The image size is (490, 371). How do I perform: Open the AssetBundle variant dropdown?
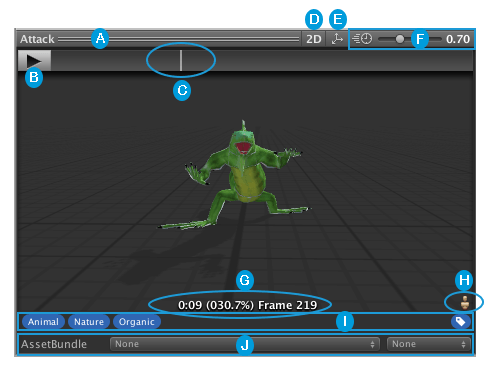428,344
